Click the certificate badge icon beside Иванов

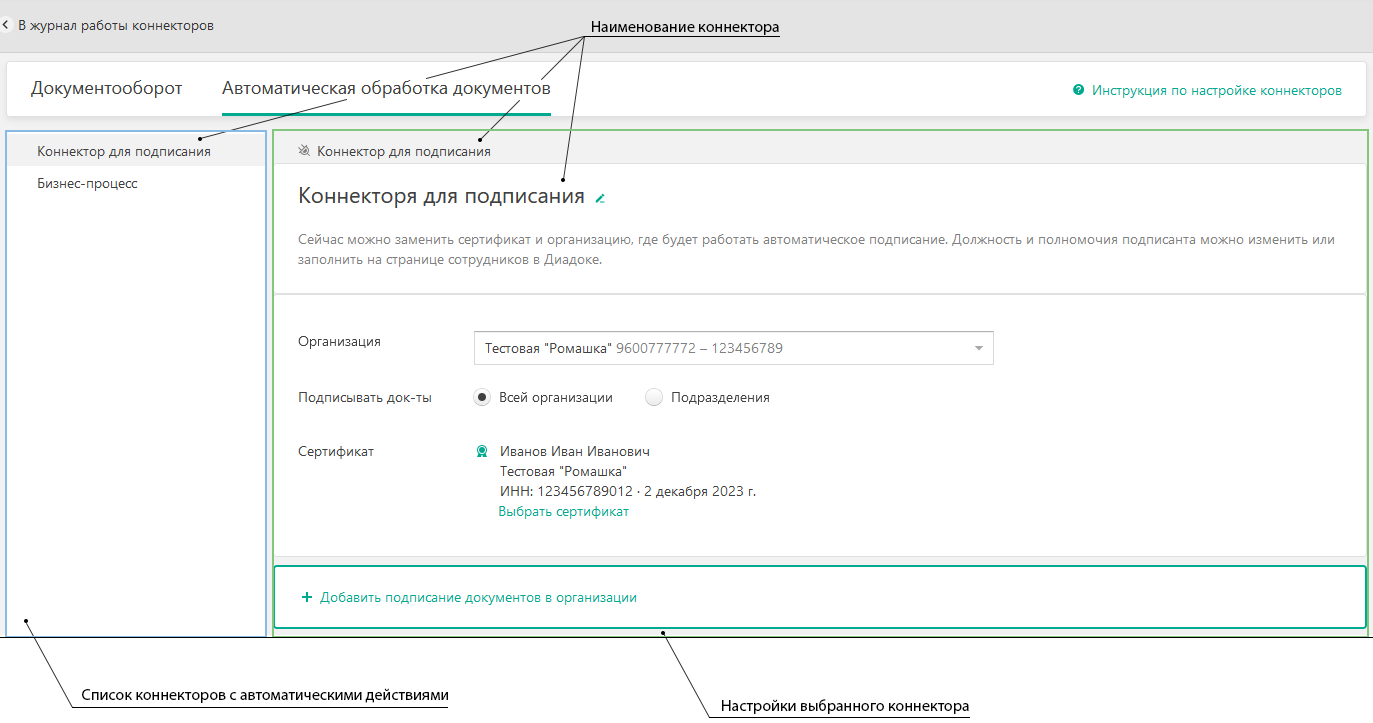coord(482,452)
